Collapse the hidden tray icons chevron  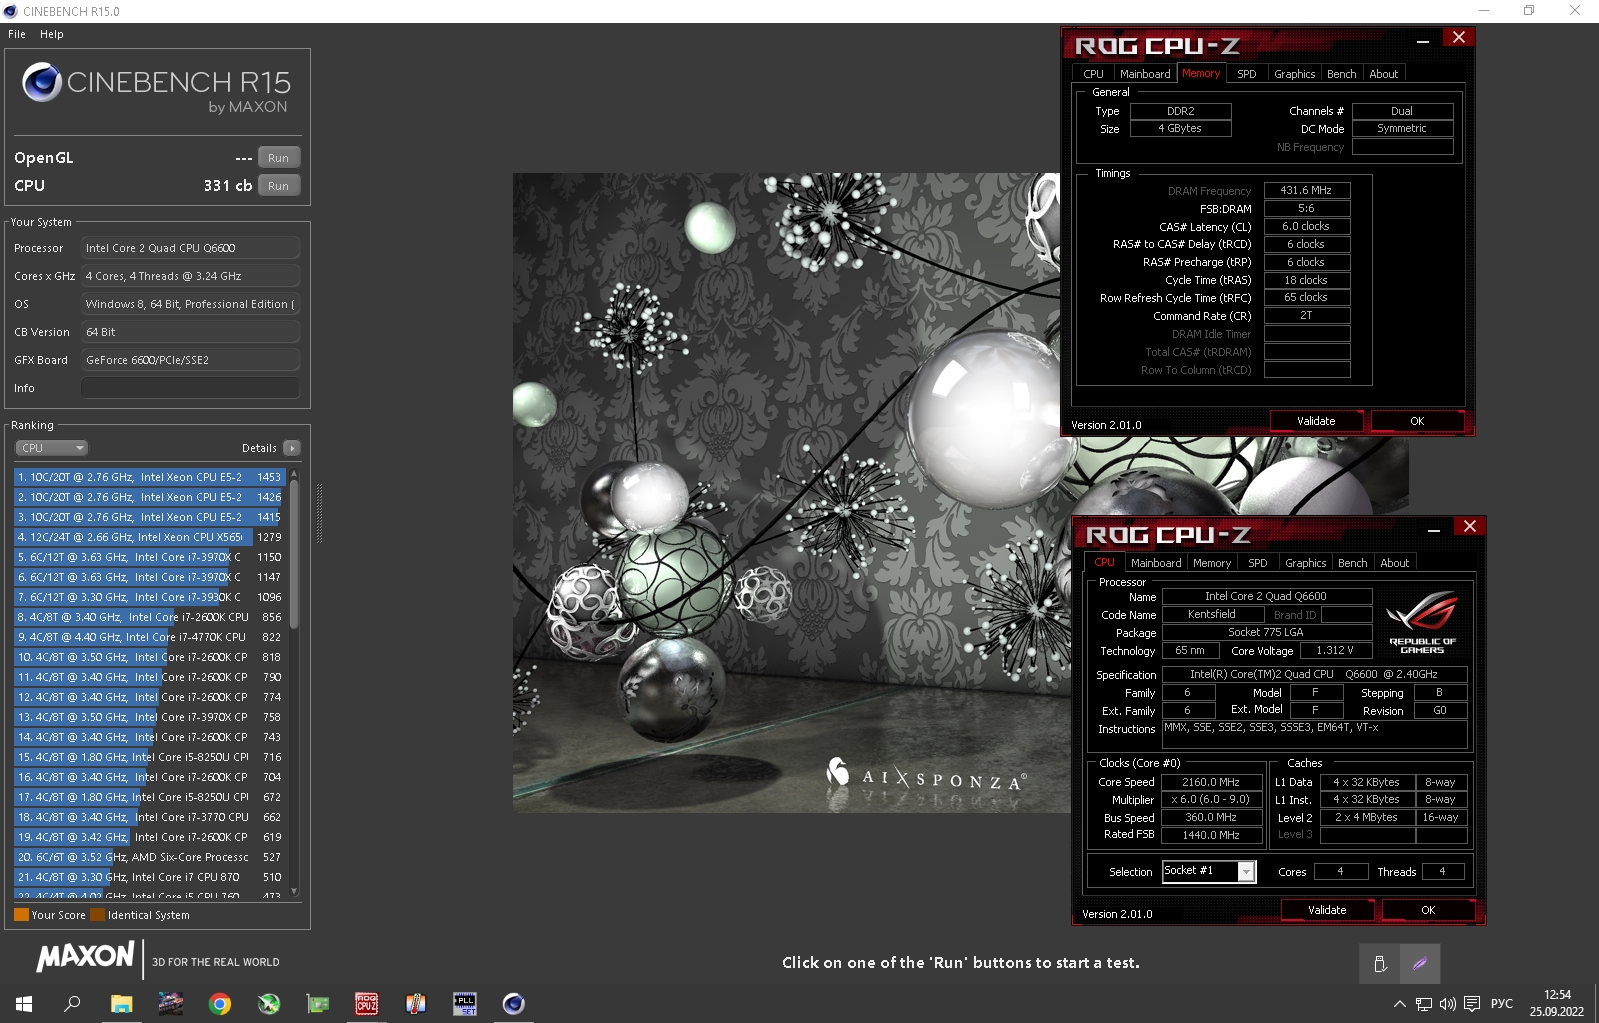[x=1400, y=1004]
